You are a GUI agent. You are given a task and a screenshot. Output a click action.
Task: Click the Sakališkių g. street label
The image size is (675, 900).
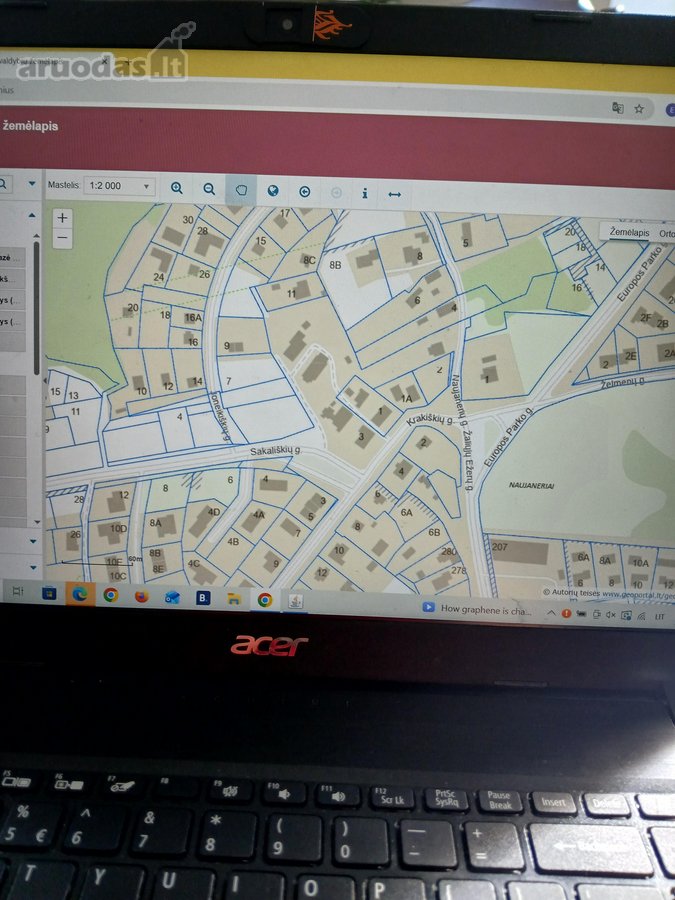pos(275,452)
